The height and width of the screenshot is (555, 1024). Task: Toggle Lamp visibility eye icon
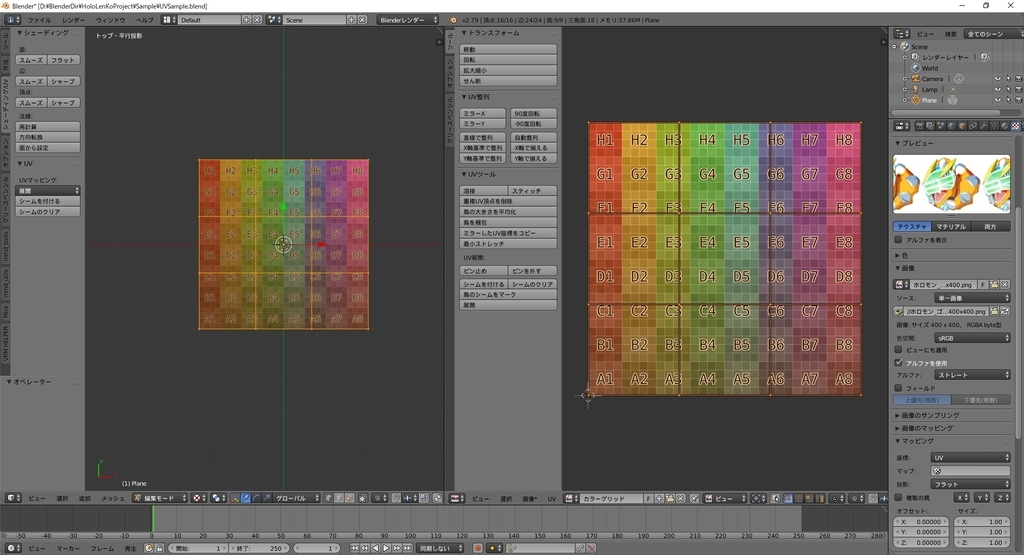pos(997,89)
